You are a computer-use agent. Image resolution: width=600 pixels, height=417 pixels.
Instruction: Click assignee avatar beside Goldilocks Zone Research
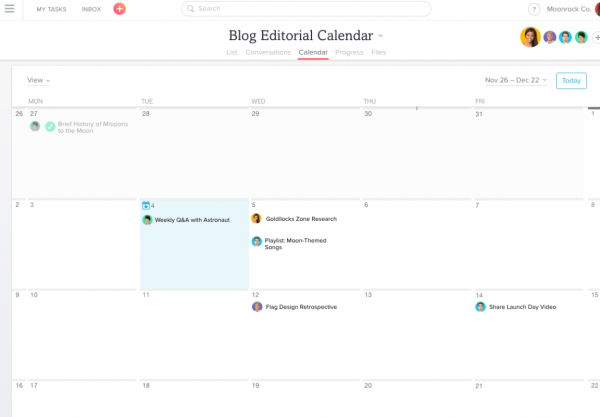pos(256,218)
